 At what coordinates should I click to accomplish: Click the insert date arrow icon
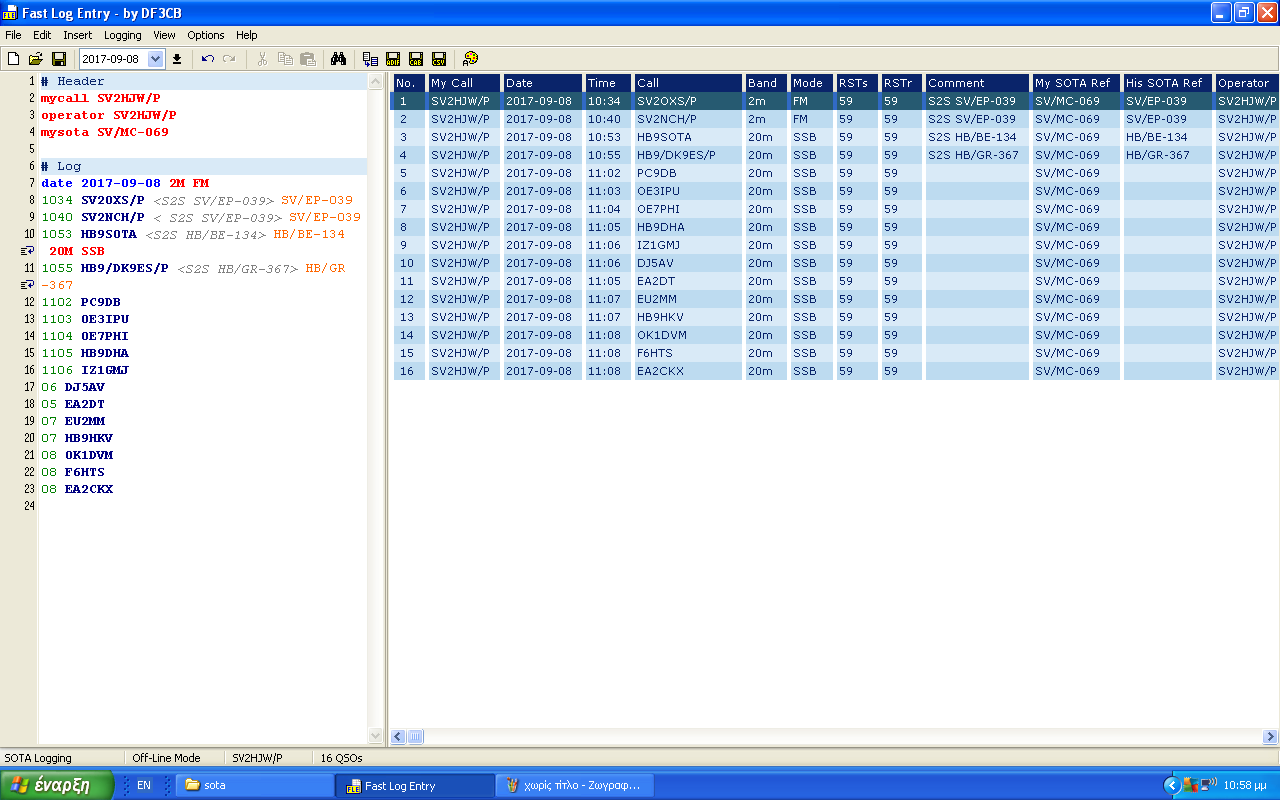177,59
